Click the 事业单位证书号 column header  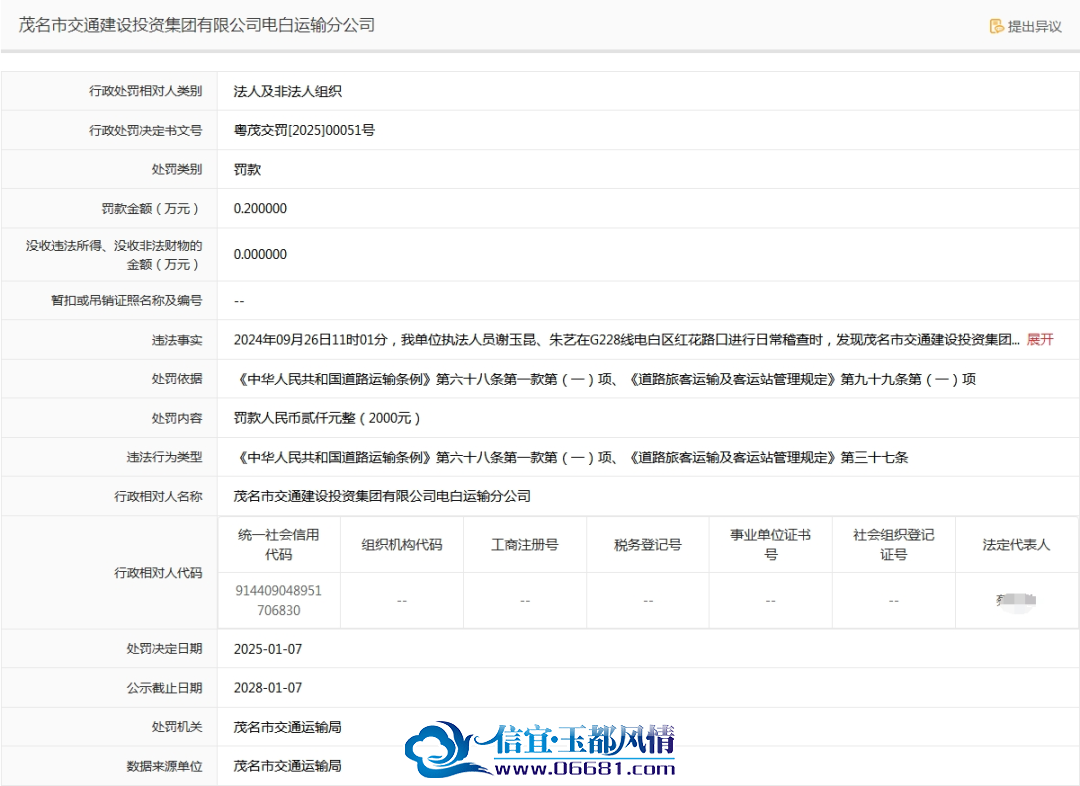[770, 544]
